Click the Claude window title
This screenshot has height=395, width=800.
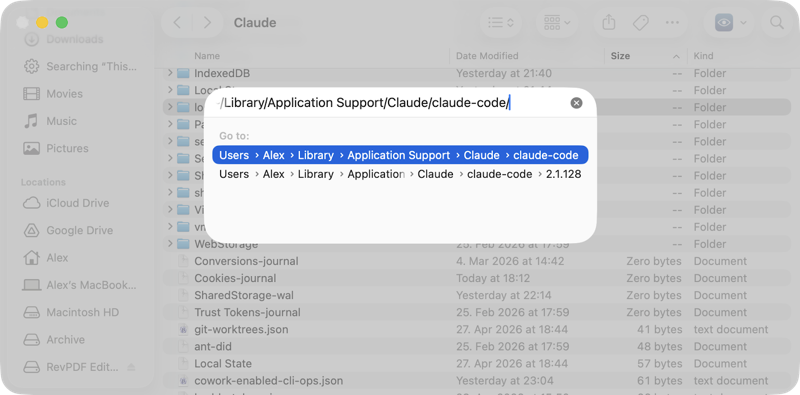pyautogui.click(x=255, y=22)
